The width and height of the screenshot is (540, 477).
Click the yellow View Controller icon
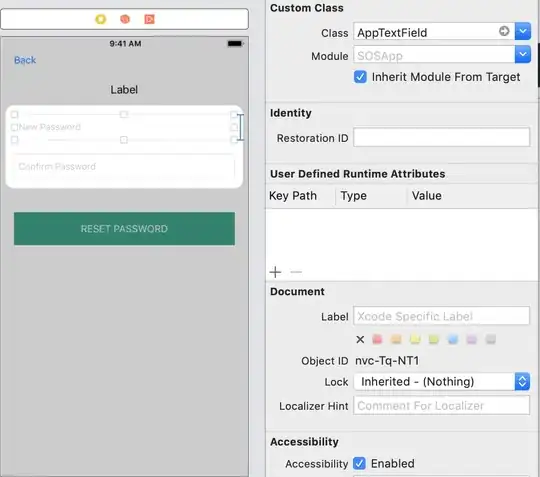[x=101, y=19]
